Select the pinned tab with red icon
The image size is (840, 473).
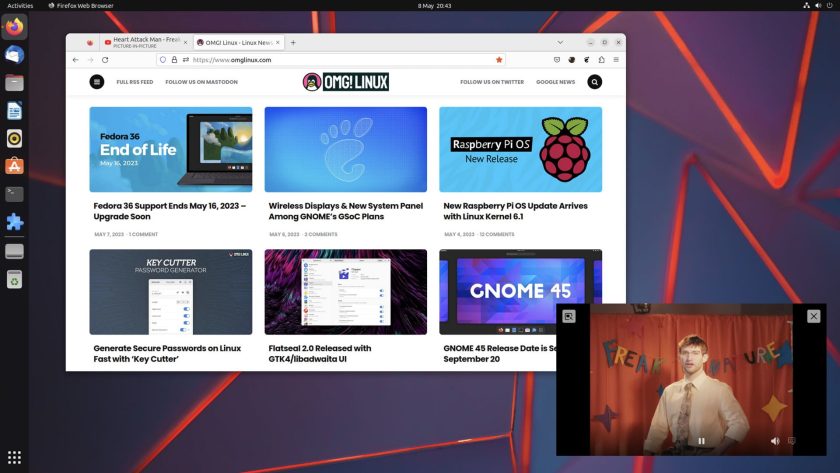pyautogui.click(x=90, y=42)
